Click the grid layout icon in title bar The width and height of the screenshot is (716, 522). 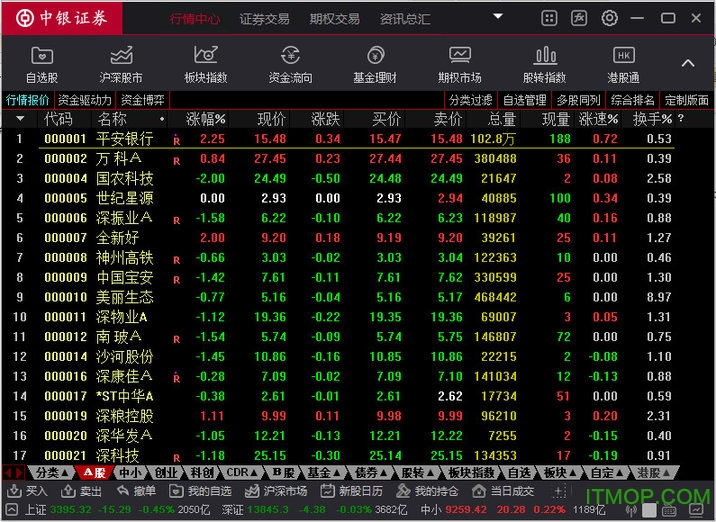[549, 18]
